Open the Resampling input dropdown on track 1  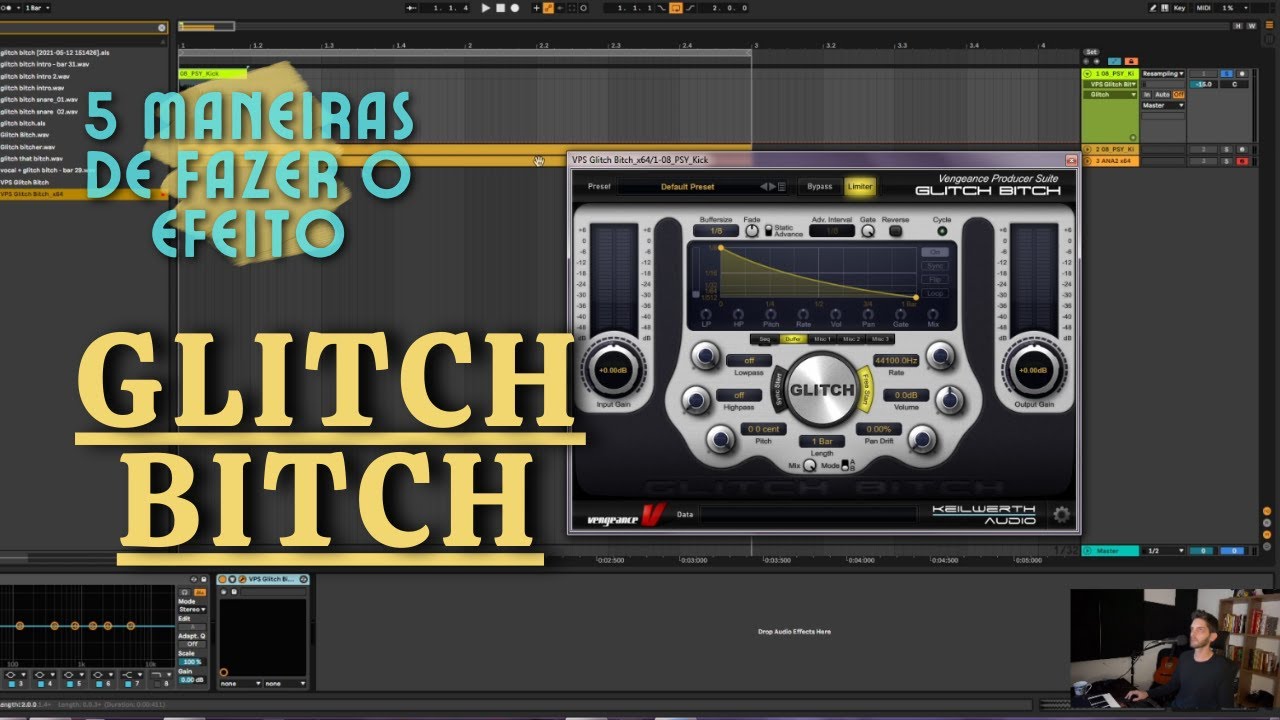point(1162,73)
